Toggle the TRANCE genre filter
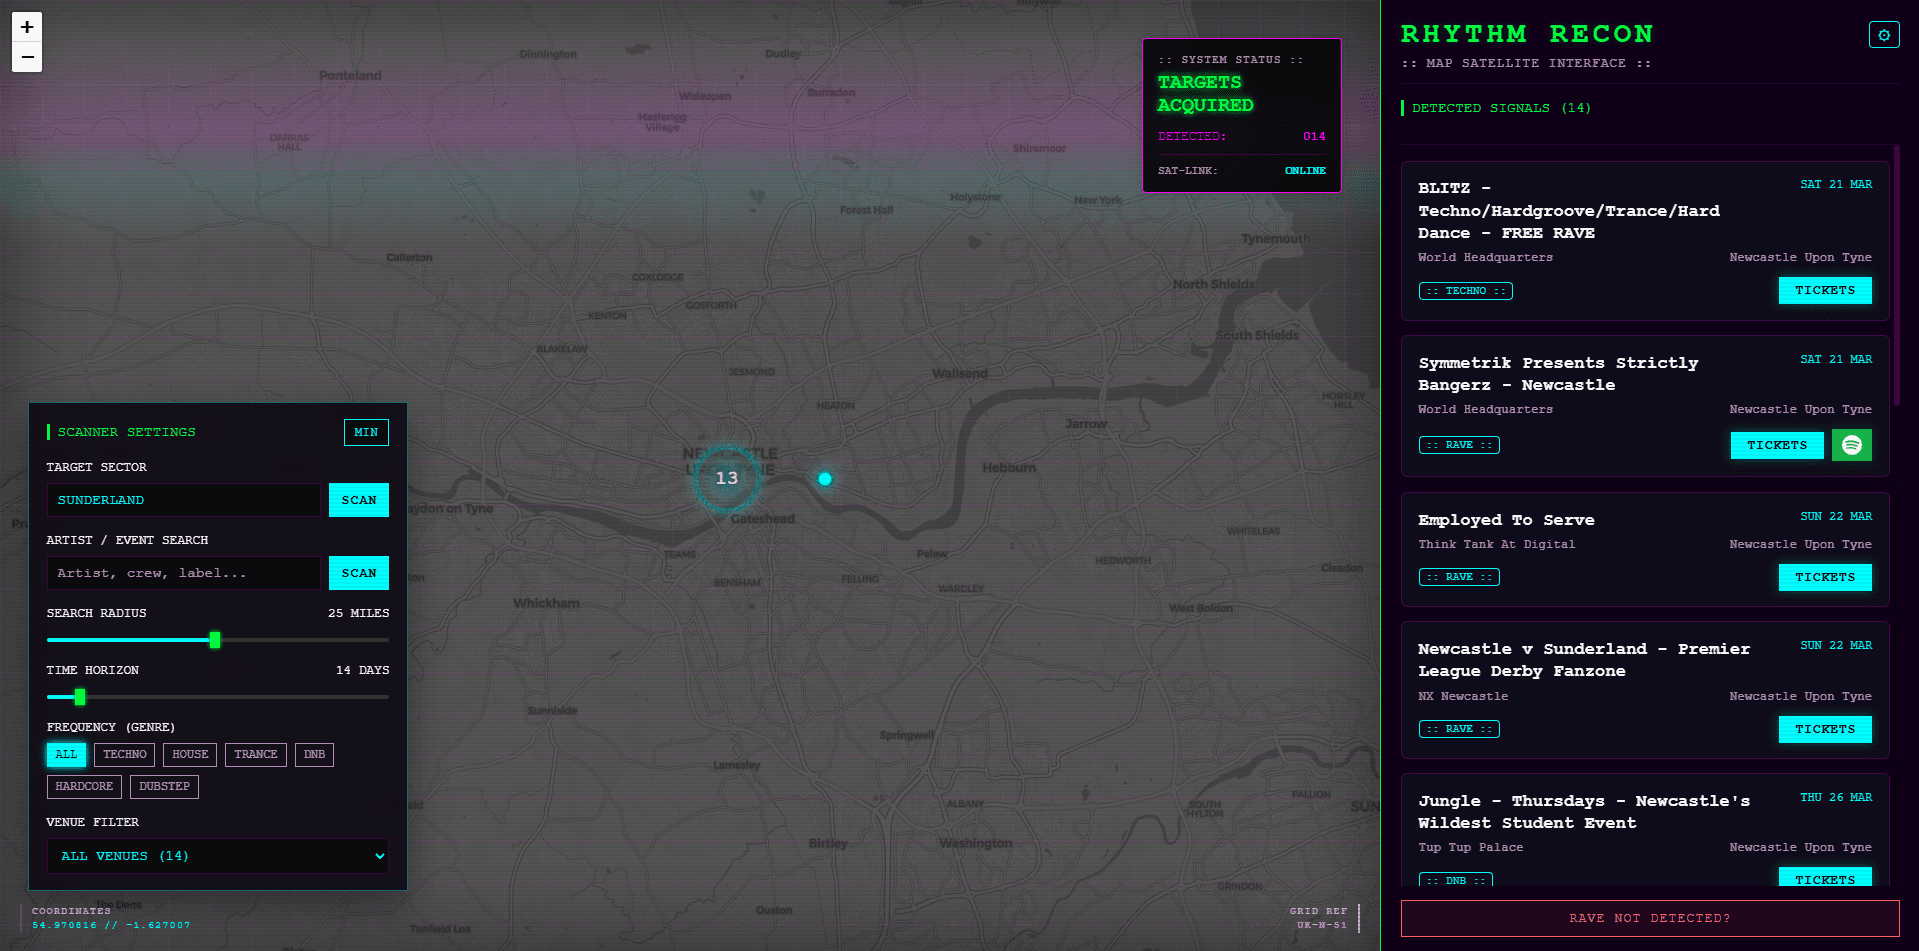 tap(256, 755)
